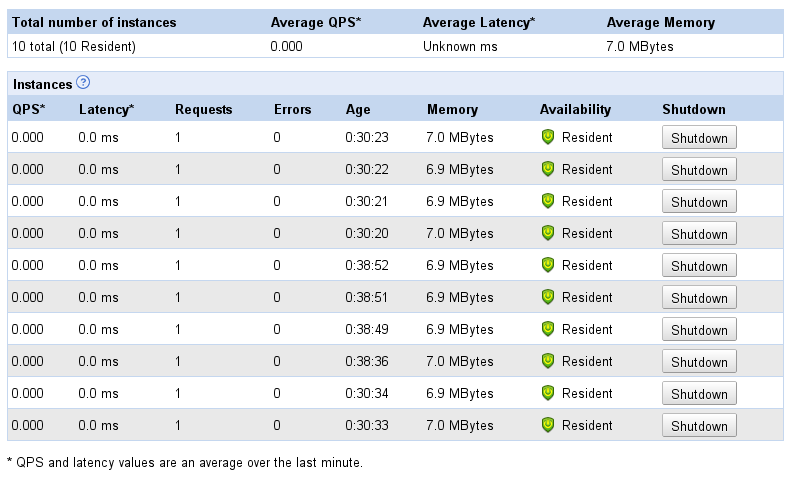Click the Resident shield icon for age 0:30:22
The width and height of the screenshot is (792, 482).
[547, 169]
